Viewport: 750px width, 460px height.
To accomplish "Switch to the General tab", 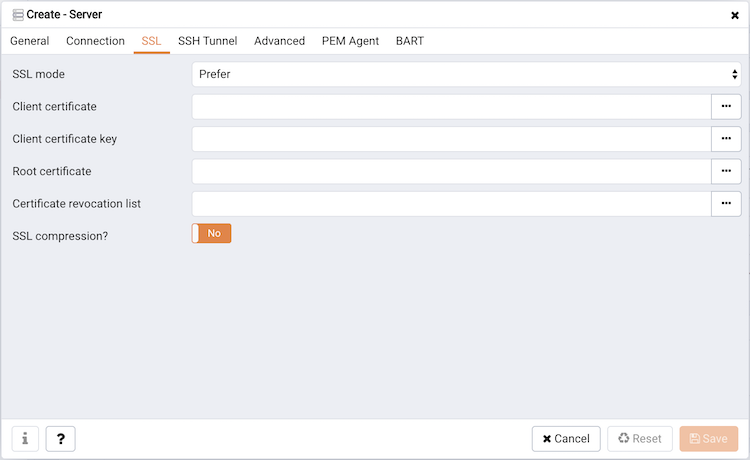I will pos(30,41).
